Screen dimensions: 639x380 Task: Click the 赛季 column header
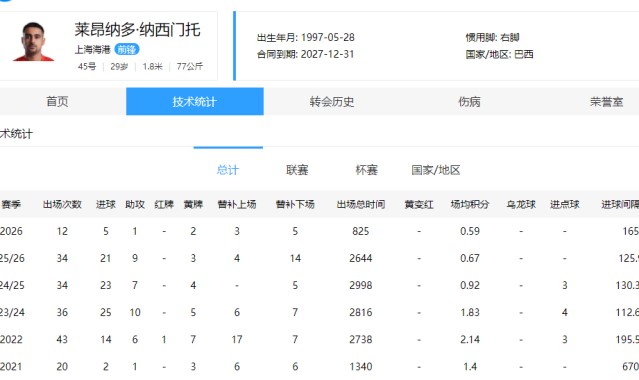[x=11, y=204]
